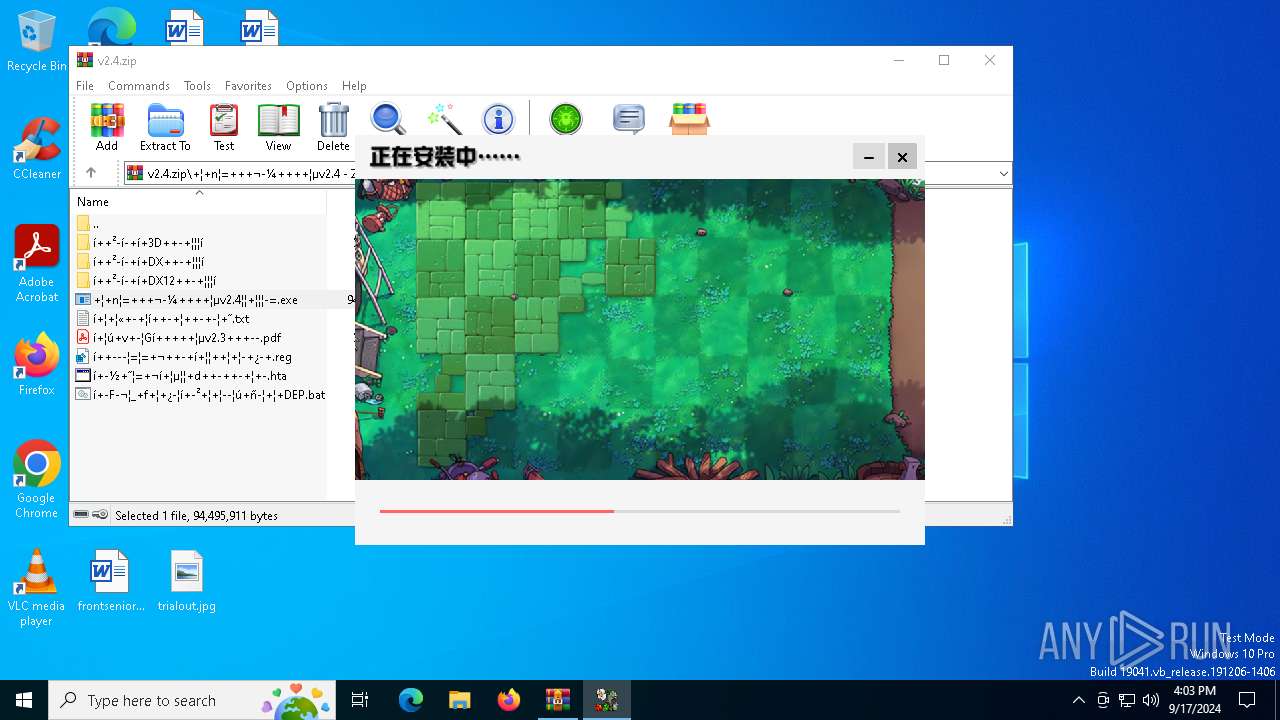The image size is (1280, 720).
Task: Show hidden system tray icons
Action: 1078,700
